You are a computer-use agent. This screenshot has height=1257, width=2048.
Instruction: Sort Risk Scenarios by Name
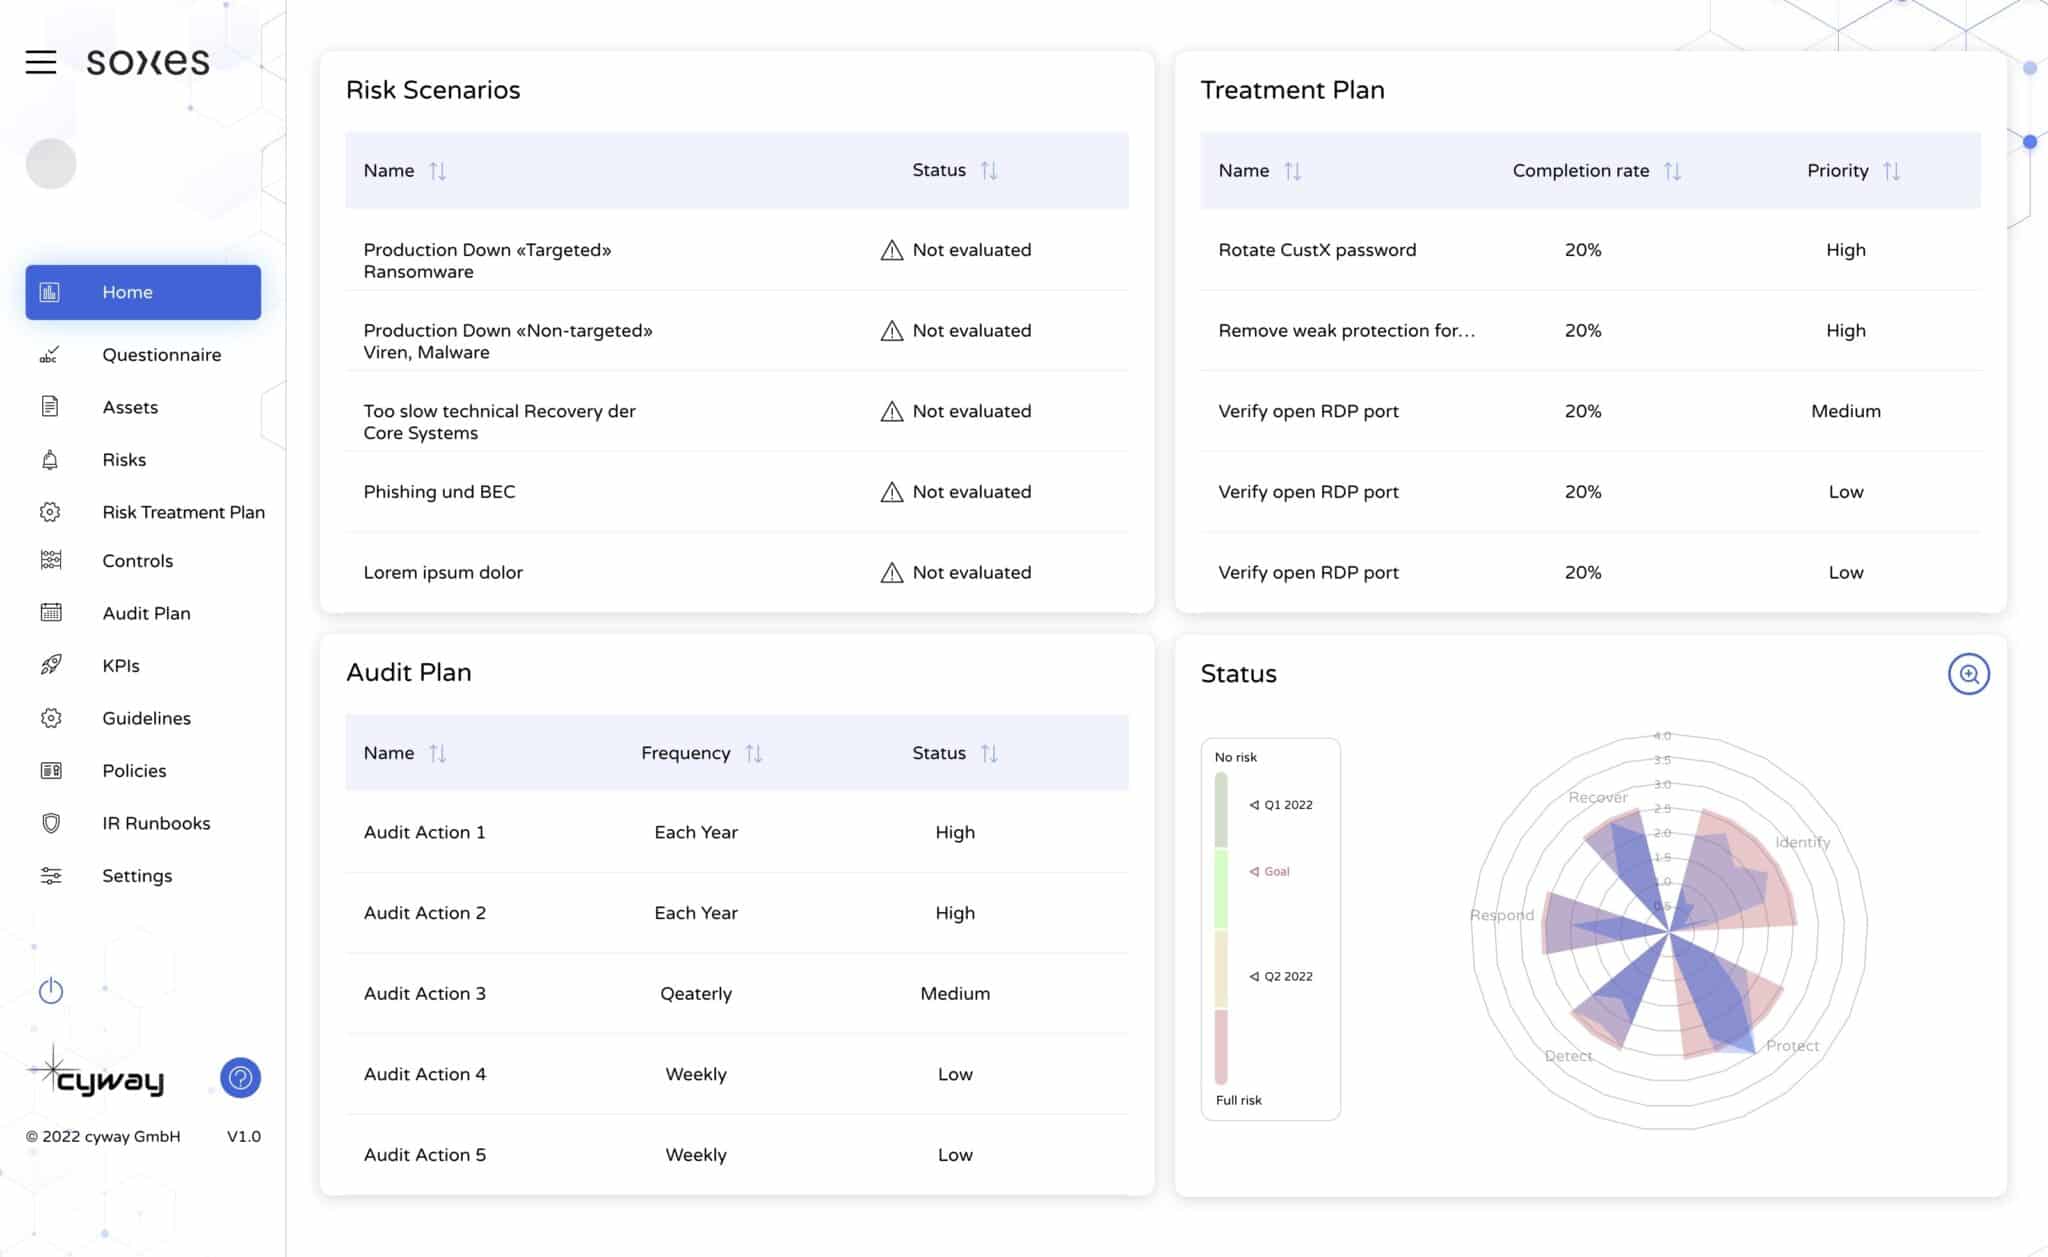pos(437,171)
